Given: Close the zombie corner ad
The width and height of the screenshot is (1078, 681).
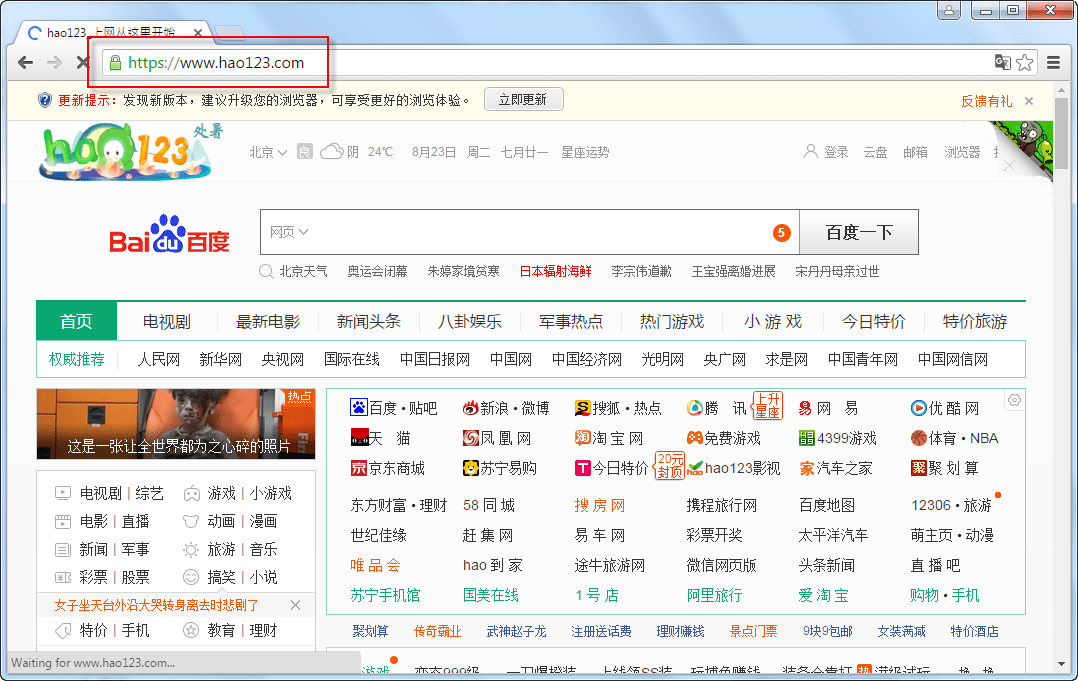Looking at the screenshot, I should click(x=1009, y=166).
